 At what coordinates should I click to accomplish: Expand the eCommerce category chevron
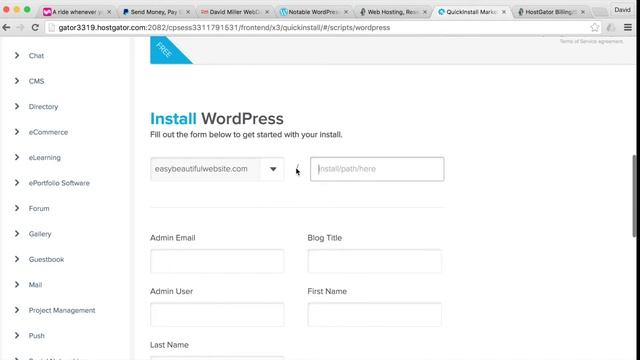click(x=17, y=131)
